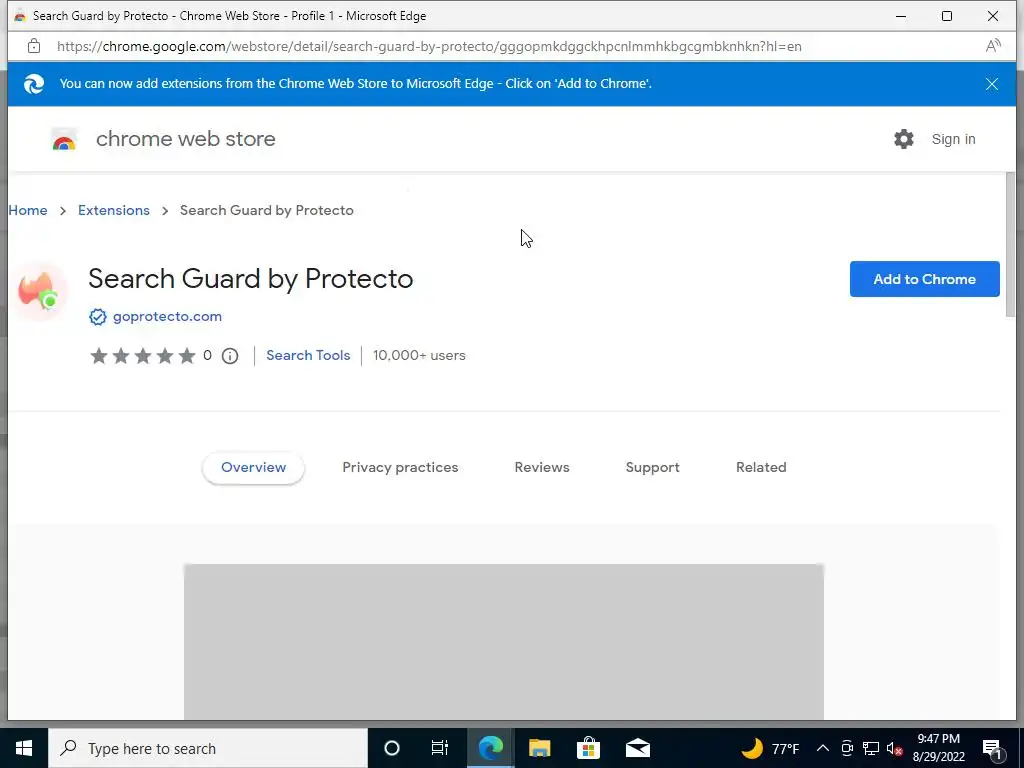
Task: Click the taskbar search box
Action: click(208, 748)
